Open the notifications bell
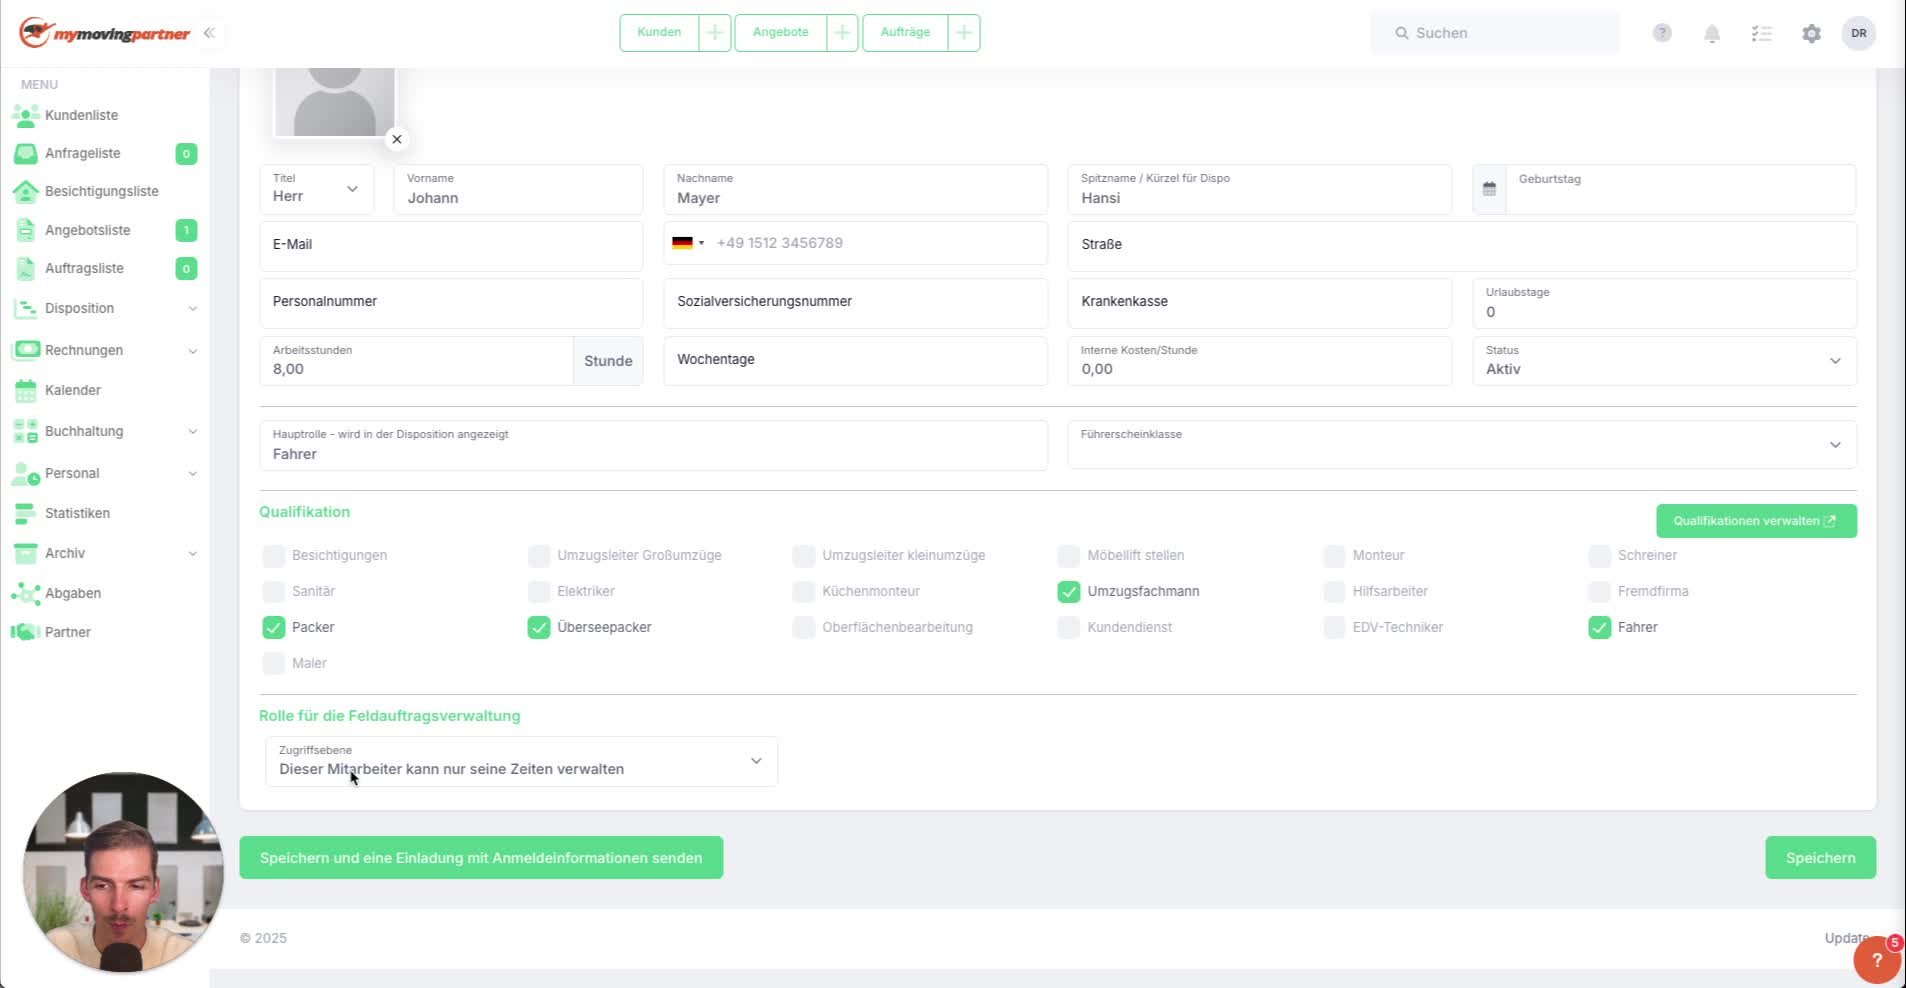1906x988 pixels. (x=1712, y=34)
